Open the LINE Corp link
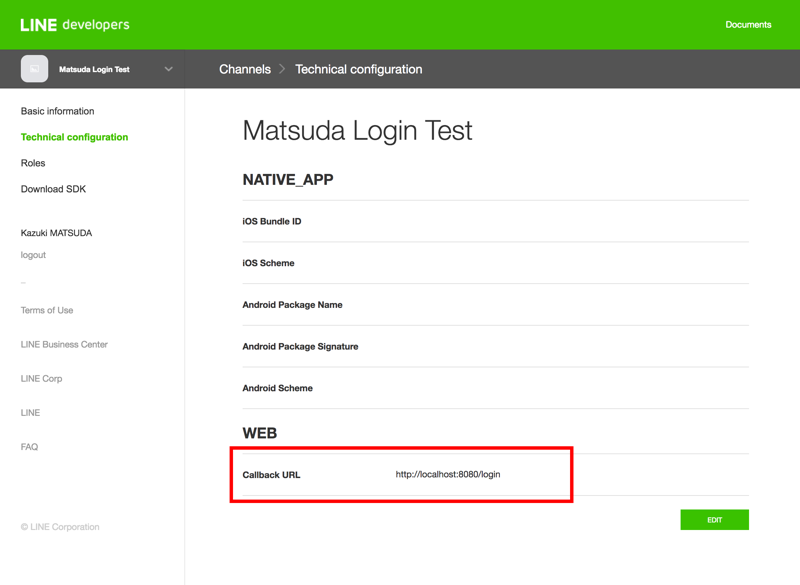 click(41, 378)
